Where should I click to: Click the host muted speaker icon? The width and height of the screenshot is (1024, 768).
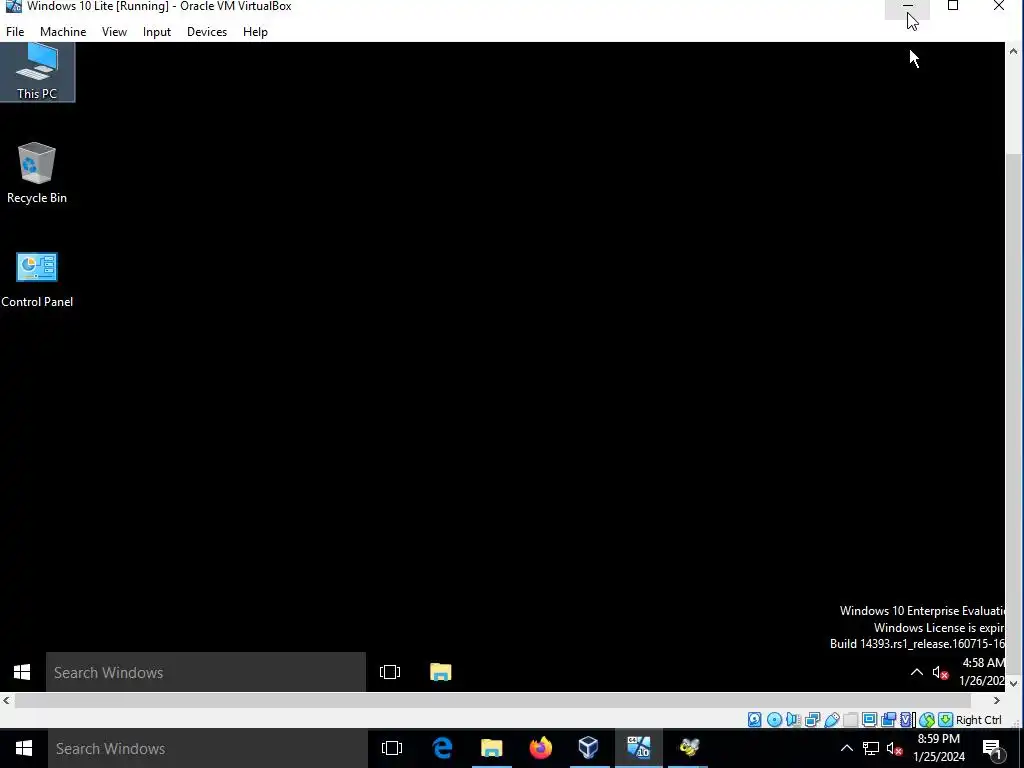point(895,749)
